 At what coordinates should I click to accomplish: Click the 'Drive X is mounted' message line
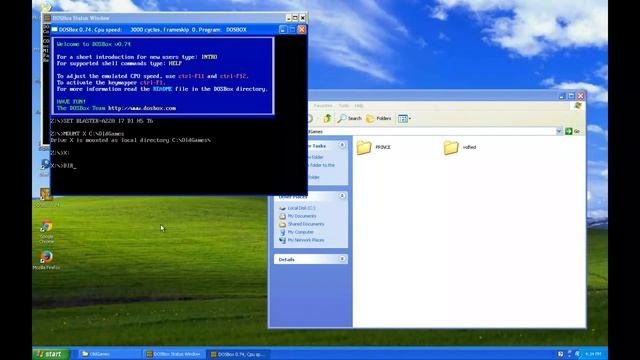coord(131,140)
